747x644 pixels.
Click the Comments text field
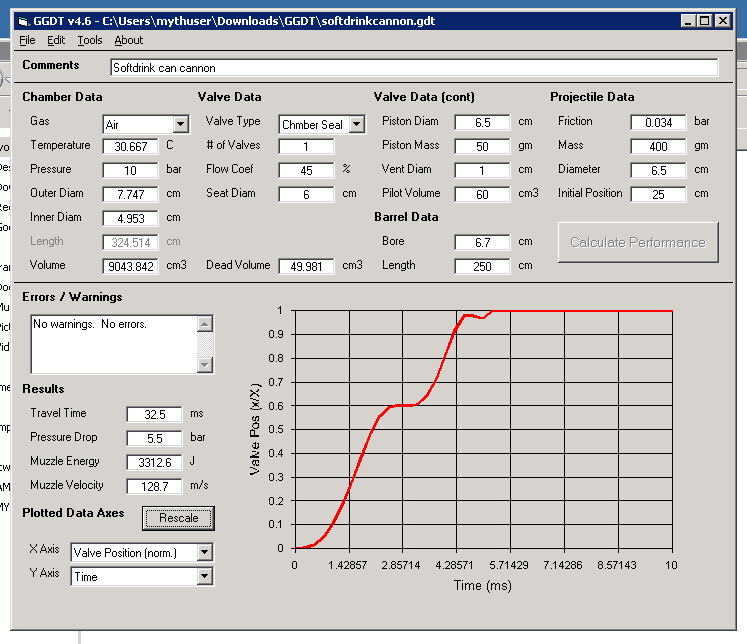(x=414, y=68)
